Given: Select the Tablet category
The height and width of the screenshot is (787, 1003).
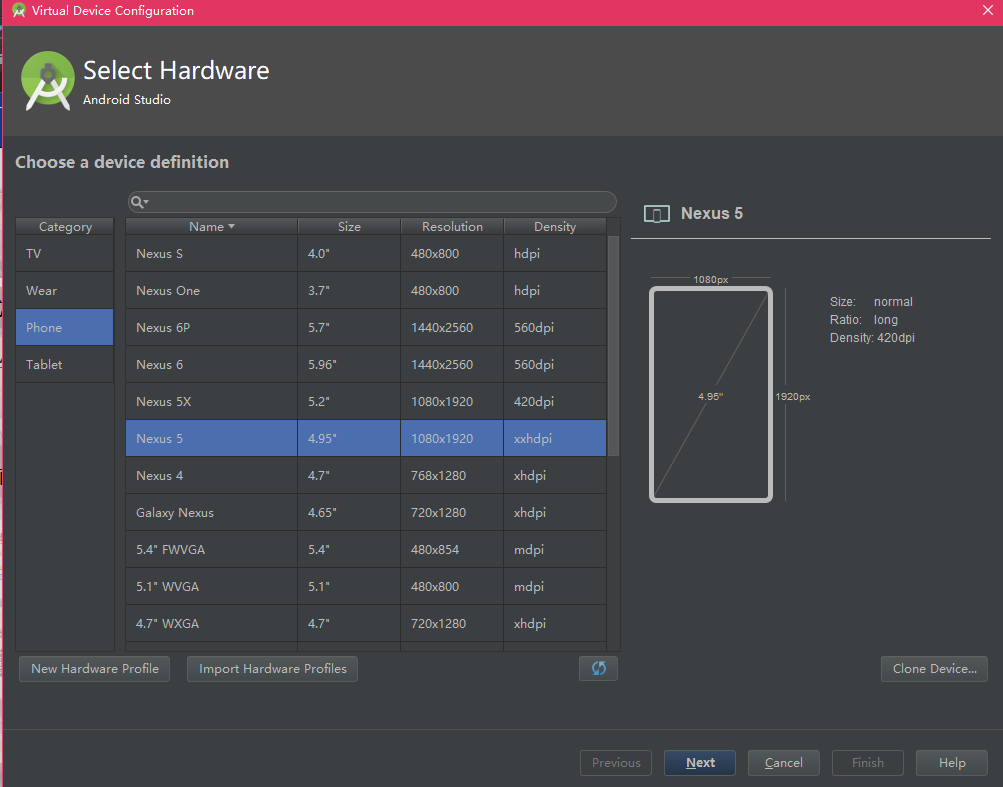Looking at the screenshot, I should pyautogui.click(x=65, y=365).
